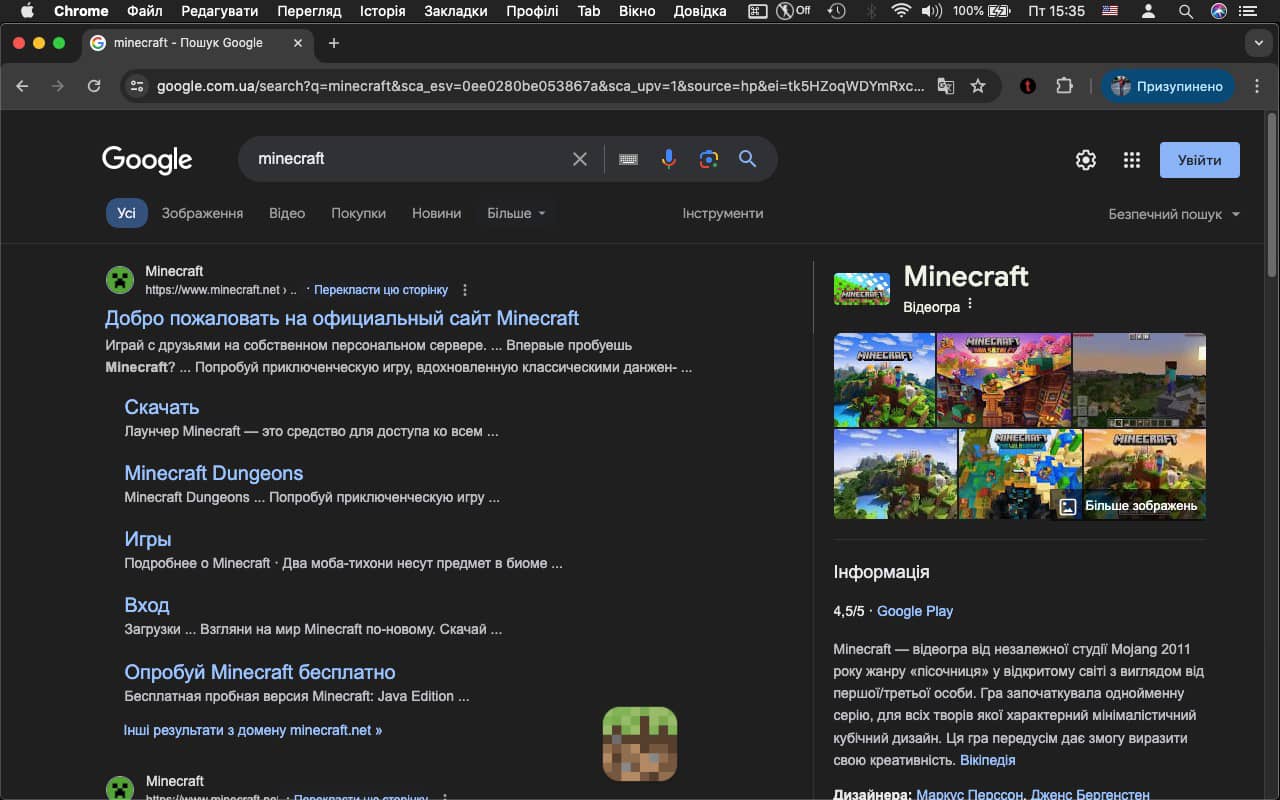Image resolution: width=1280 pixels, height=800 pixels.
Task: Open Інструменти search tools
Action: 722,213
